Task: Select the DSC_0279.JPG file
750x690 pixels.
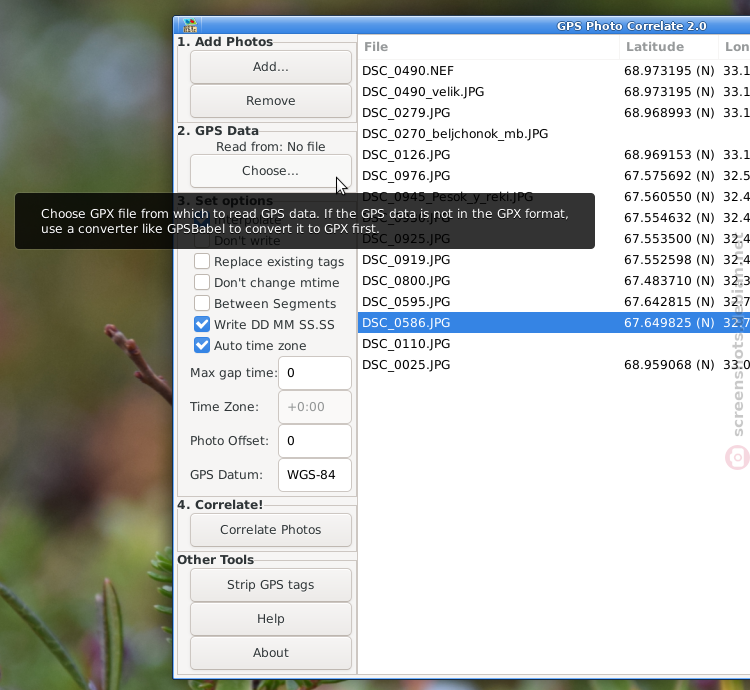Action: pyautogui.click(x=406, y=113)
